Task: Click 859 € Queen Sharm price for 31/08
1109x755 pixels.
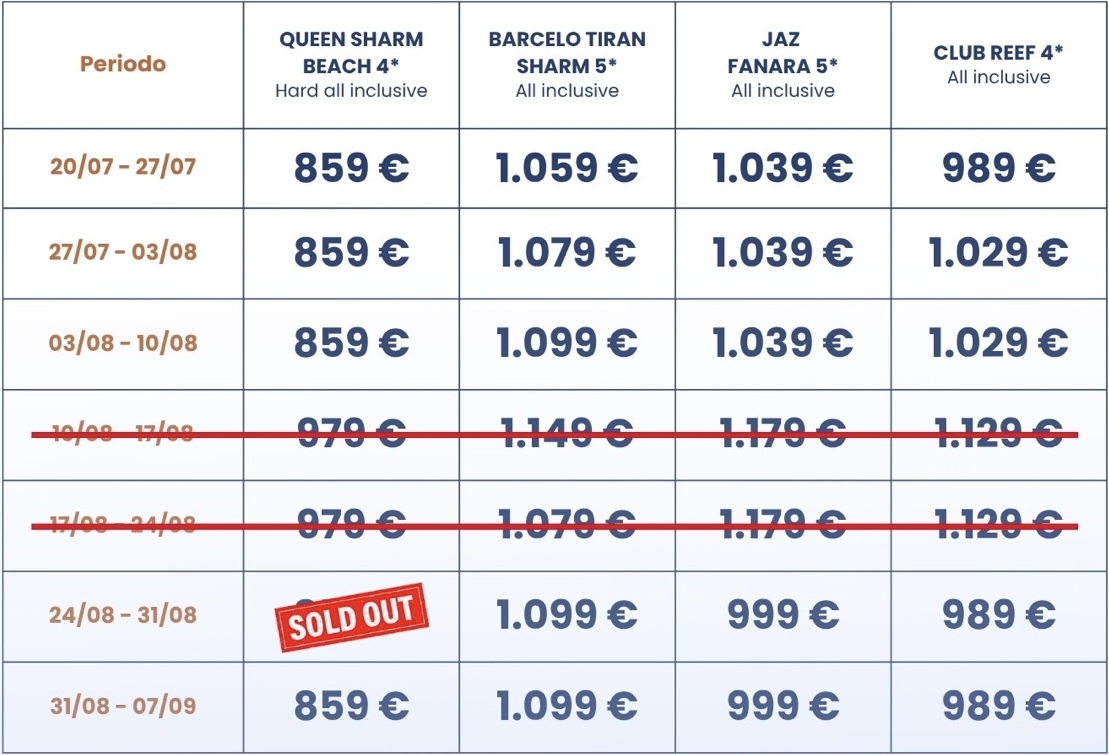Action: click(x=351, y=705)
